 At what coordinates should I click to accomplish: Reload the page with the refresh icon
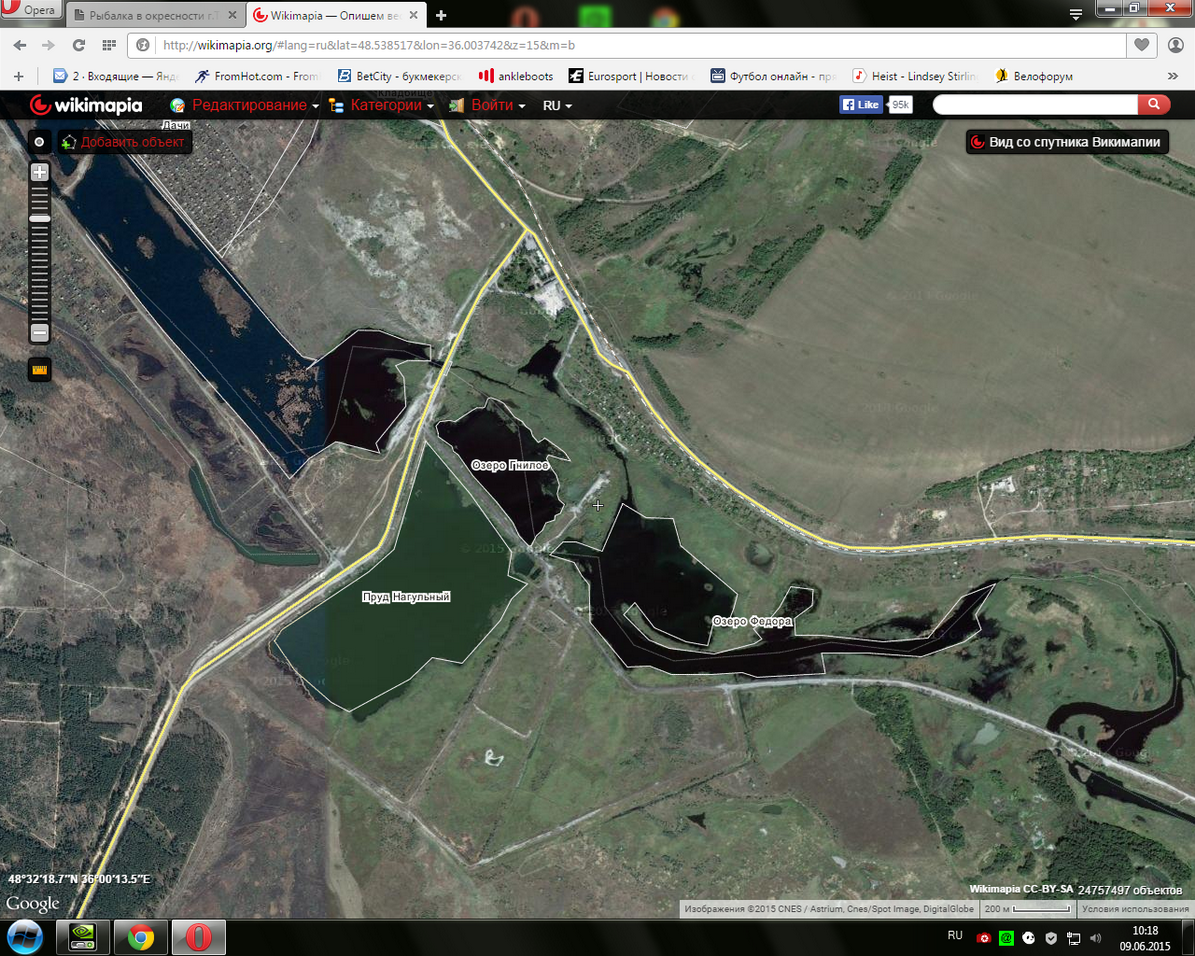(x=79, y=45)
